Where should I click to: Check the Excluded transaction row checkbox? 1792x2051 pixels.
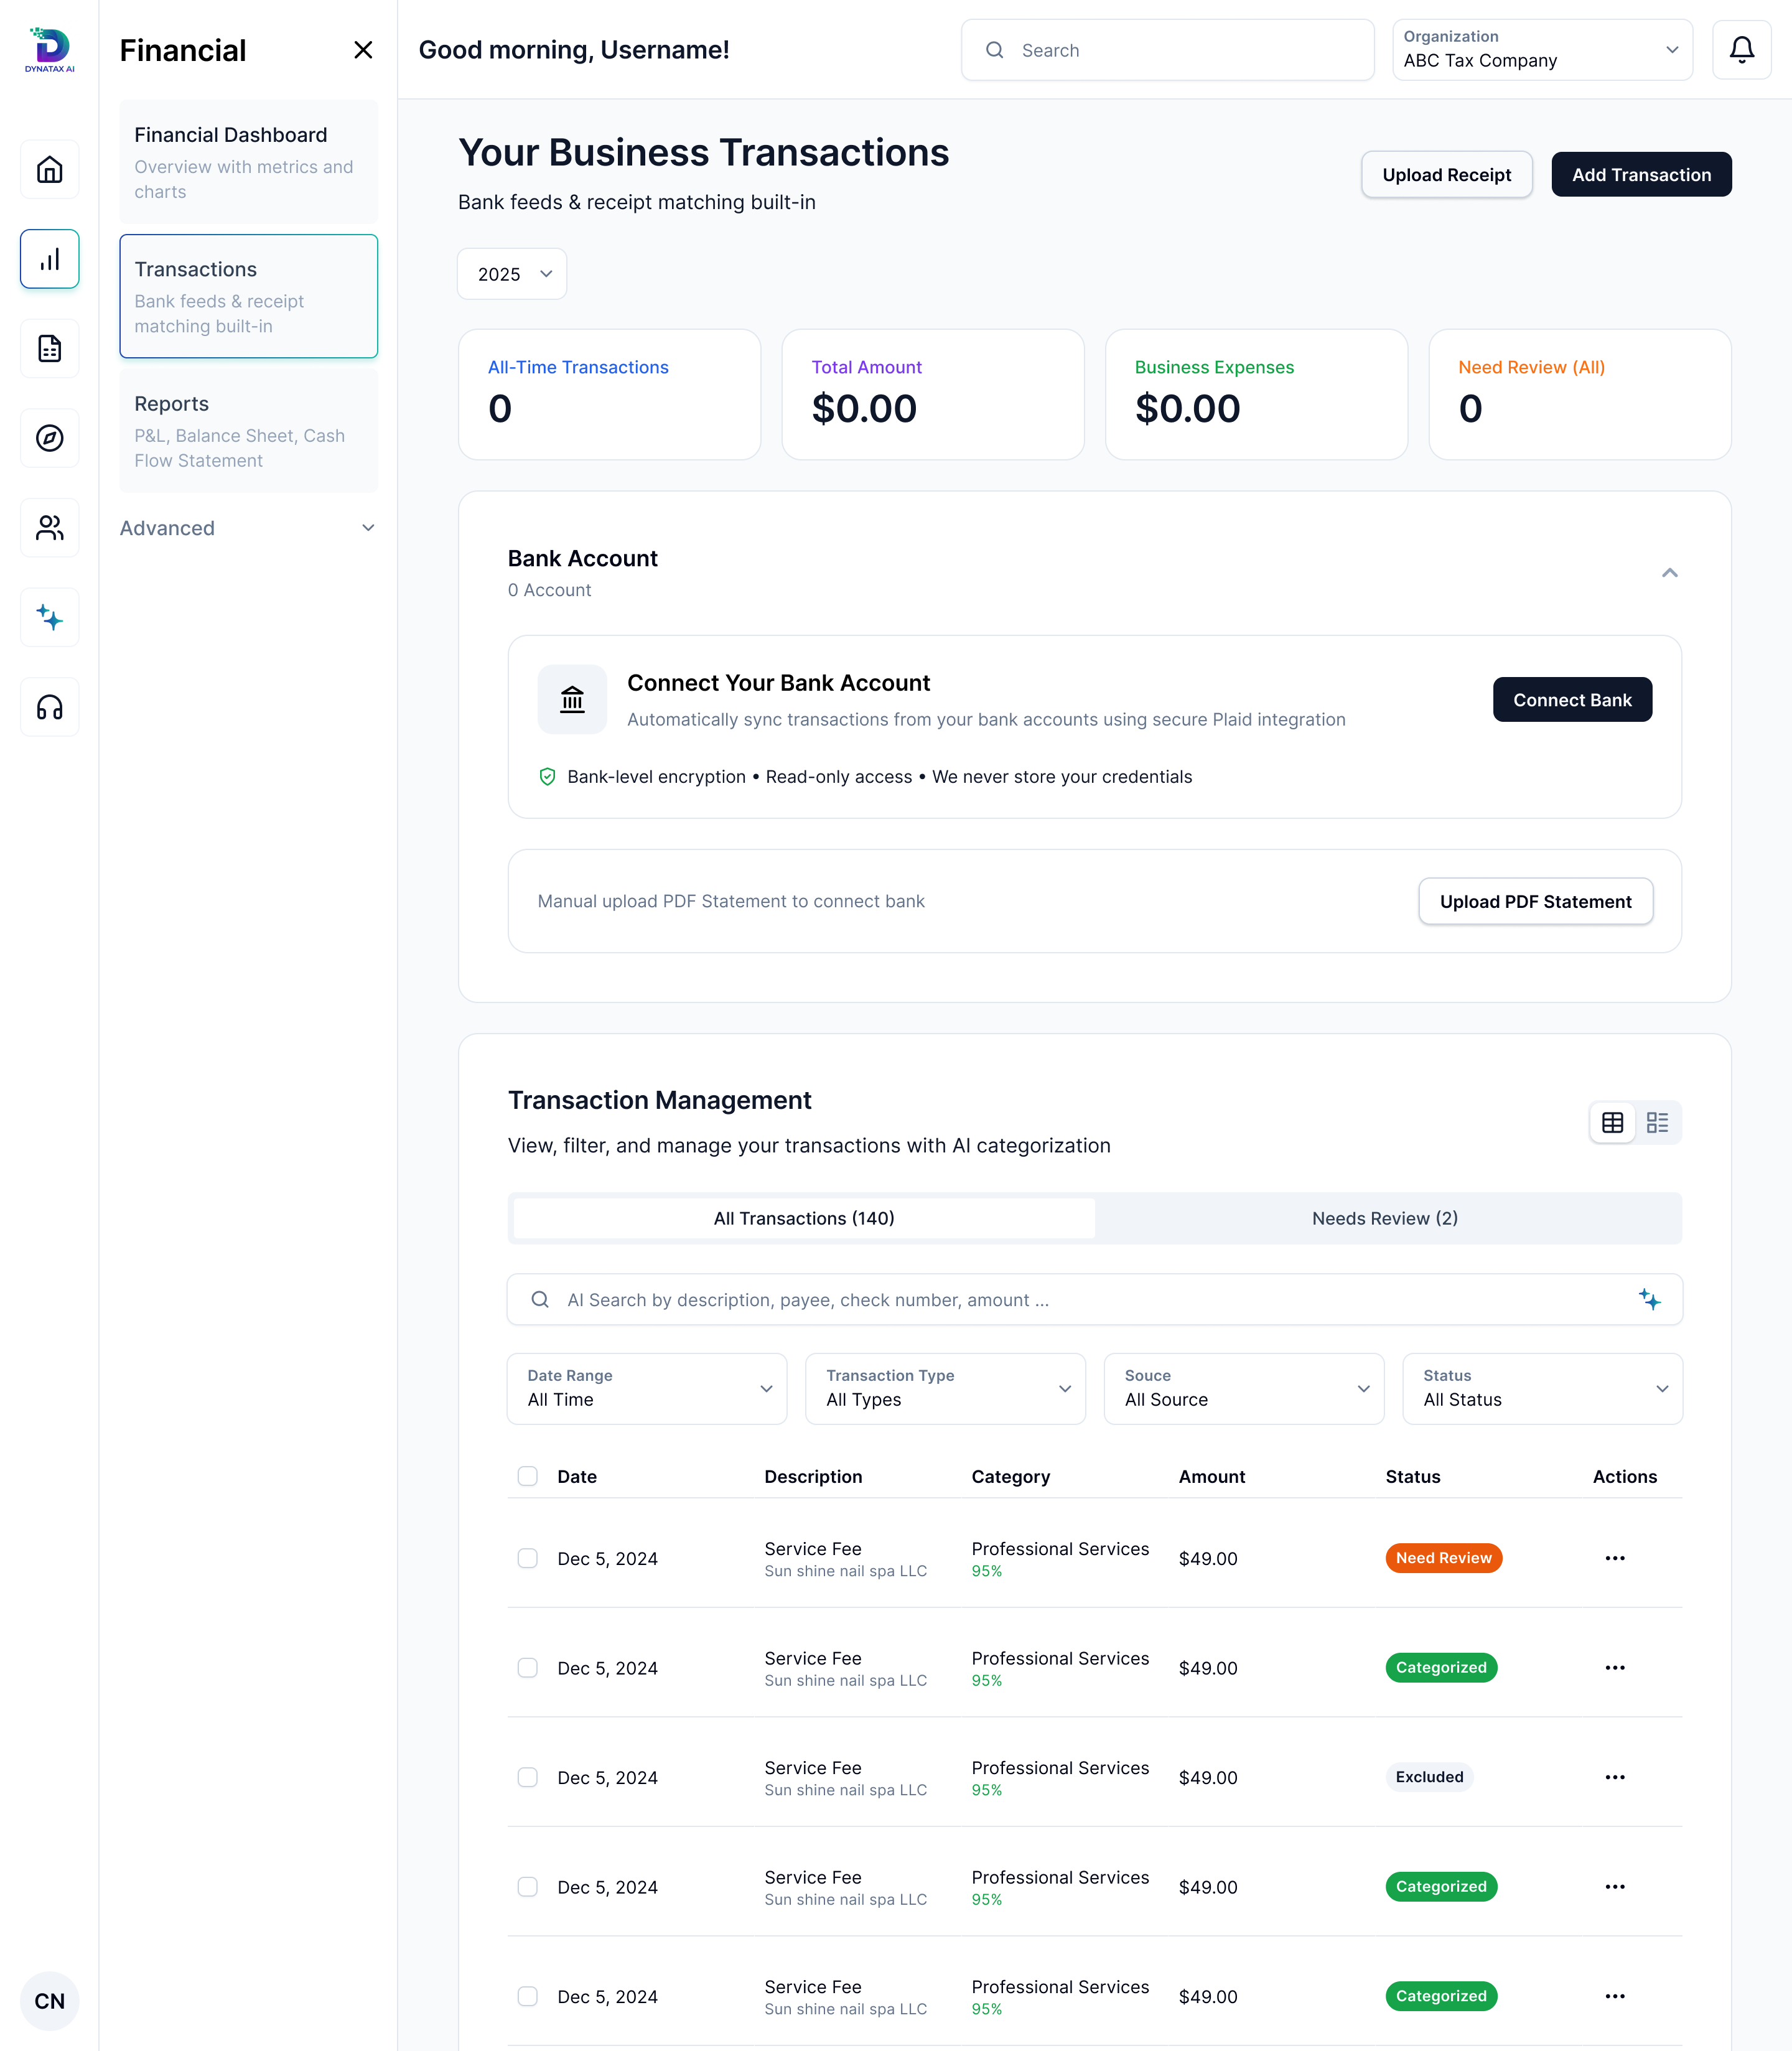[527, 1777]
